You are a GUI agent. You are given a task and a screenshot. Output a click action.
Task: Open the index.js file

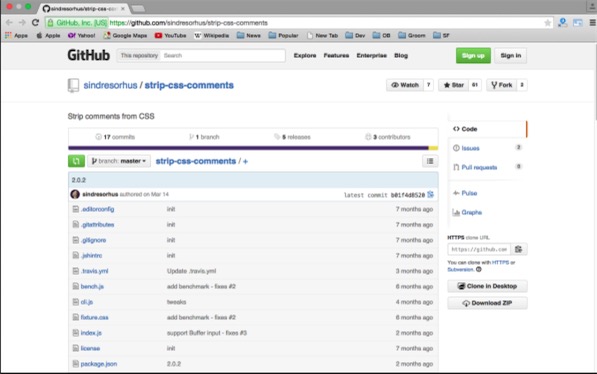(91, 333)
